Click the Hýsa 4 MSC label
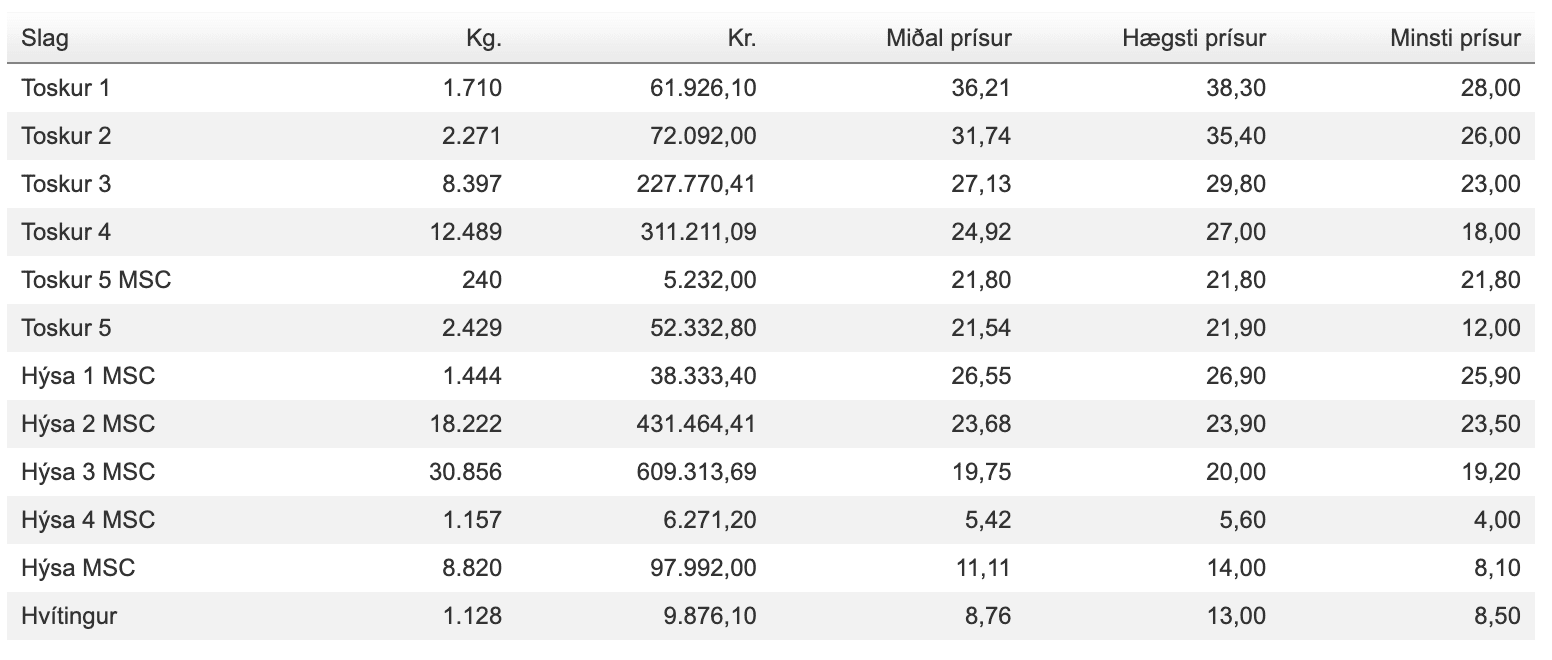The width and height of the screenshot is (1552, 660). 88,520
